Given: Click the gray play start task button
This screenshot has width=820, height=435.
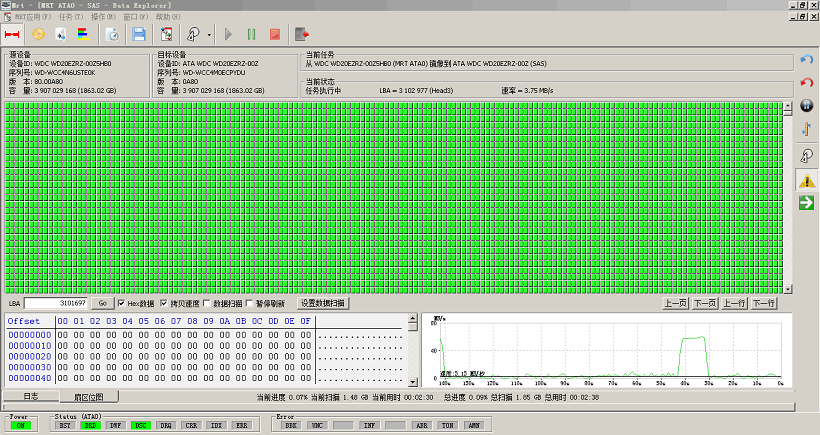Looking at the screenshot, I should [x=228, y=35].
